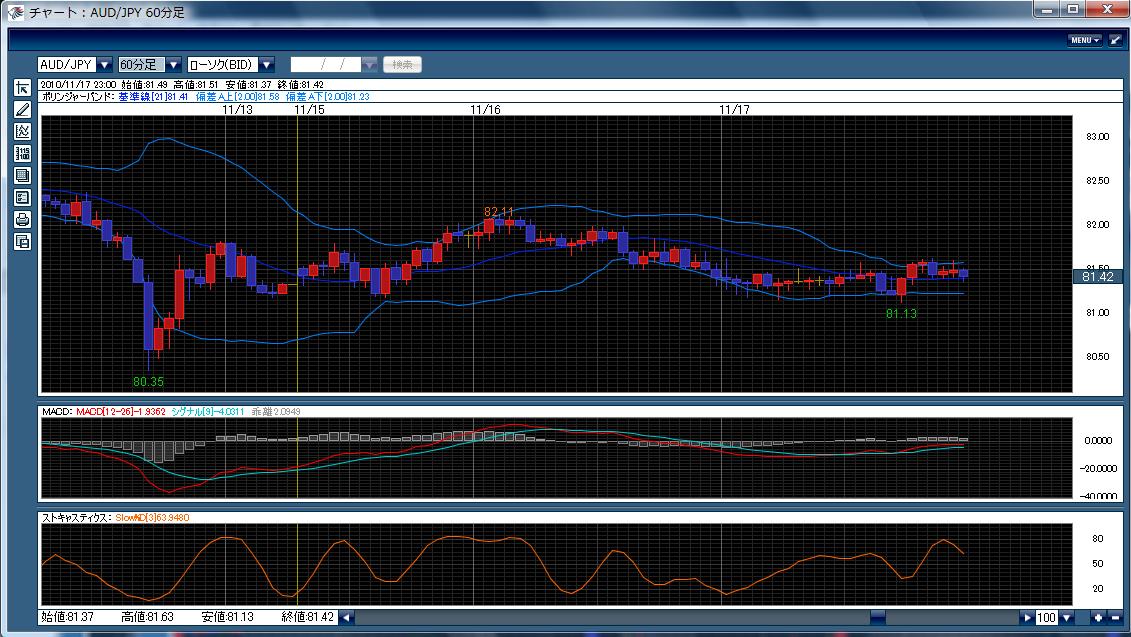
Task: Open the technical indicator chart settings icon
Action: (x=22, y=131)
